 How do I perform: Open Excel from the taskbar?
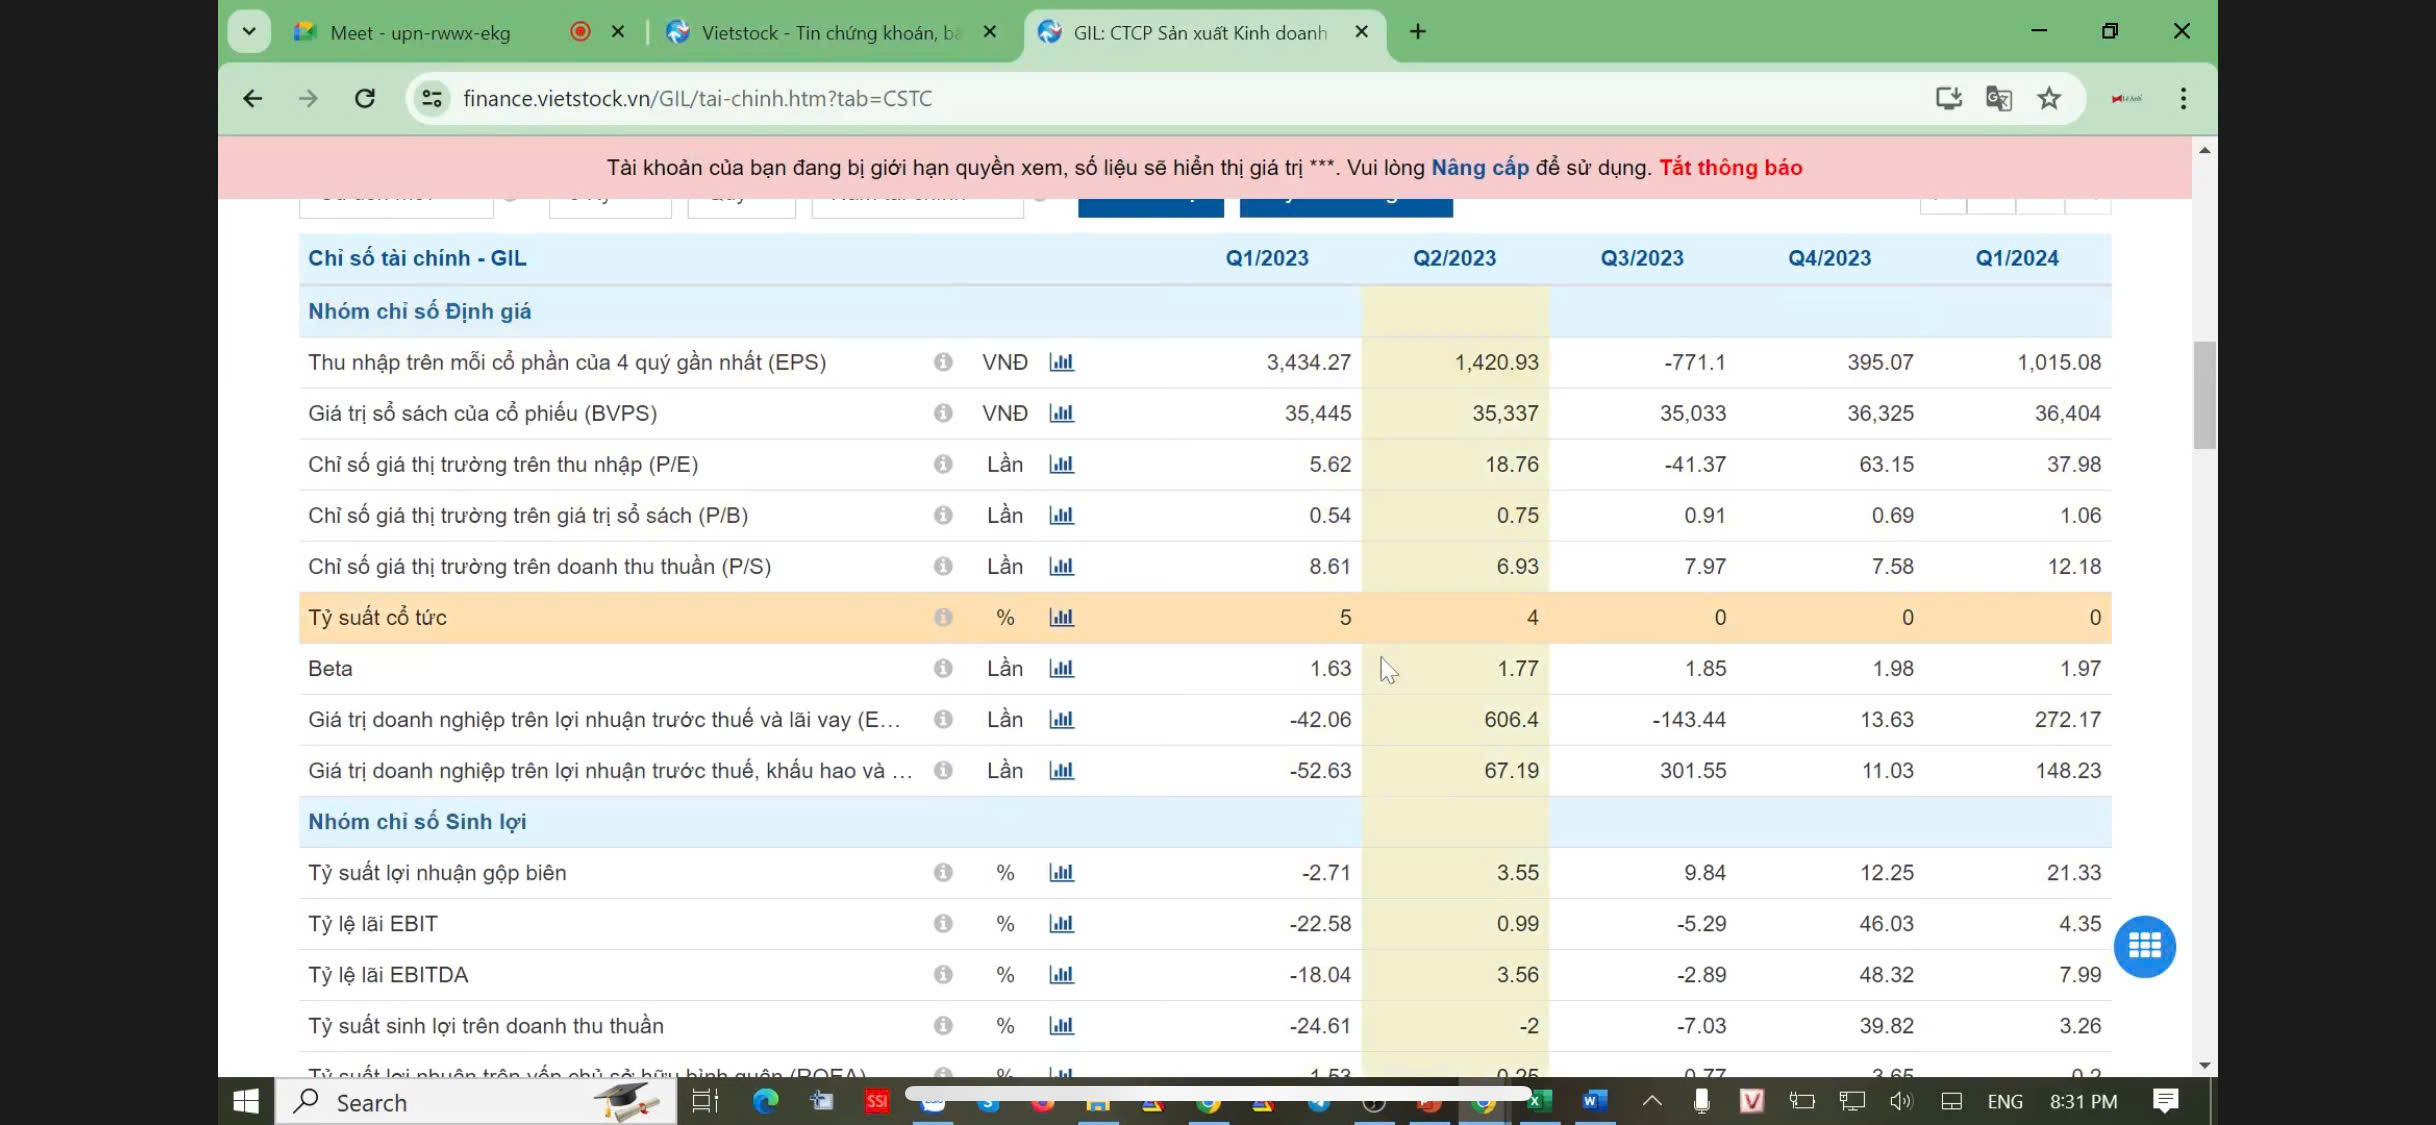point(1539,1101)
